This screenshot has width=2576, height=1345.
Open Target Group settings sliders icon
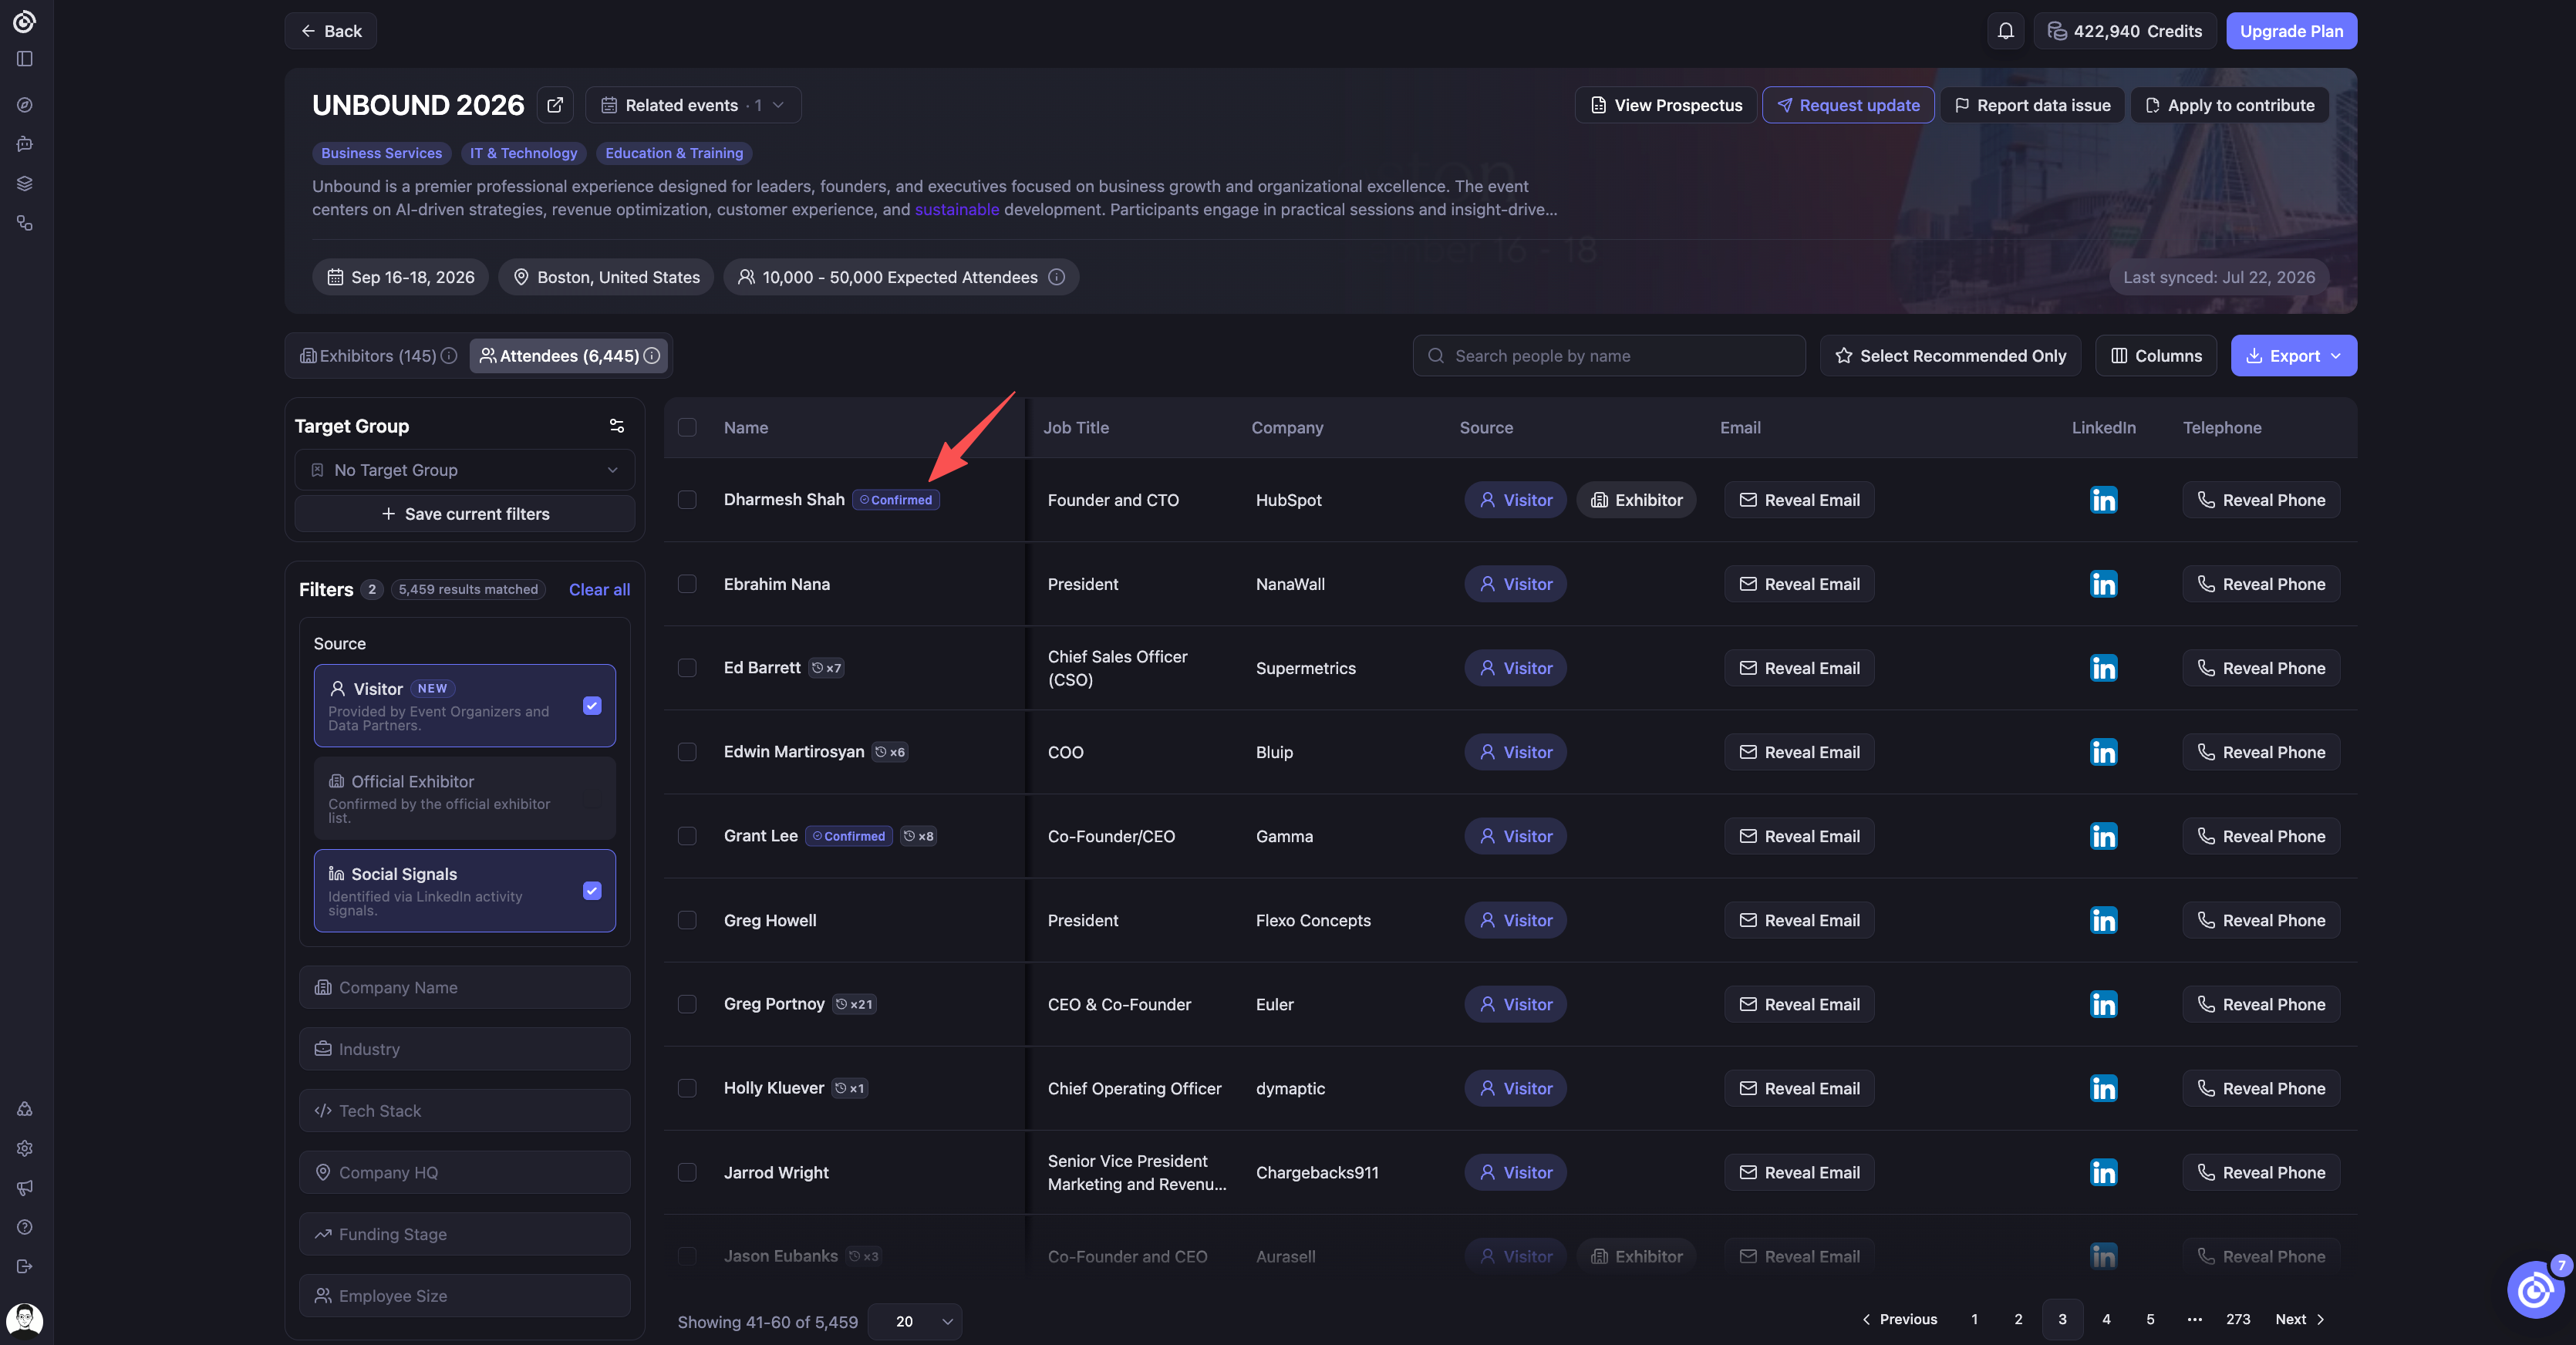pyautogui.click(x=617, y=426)
